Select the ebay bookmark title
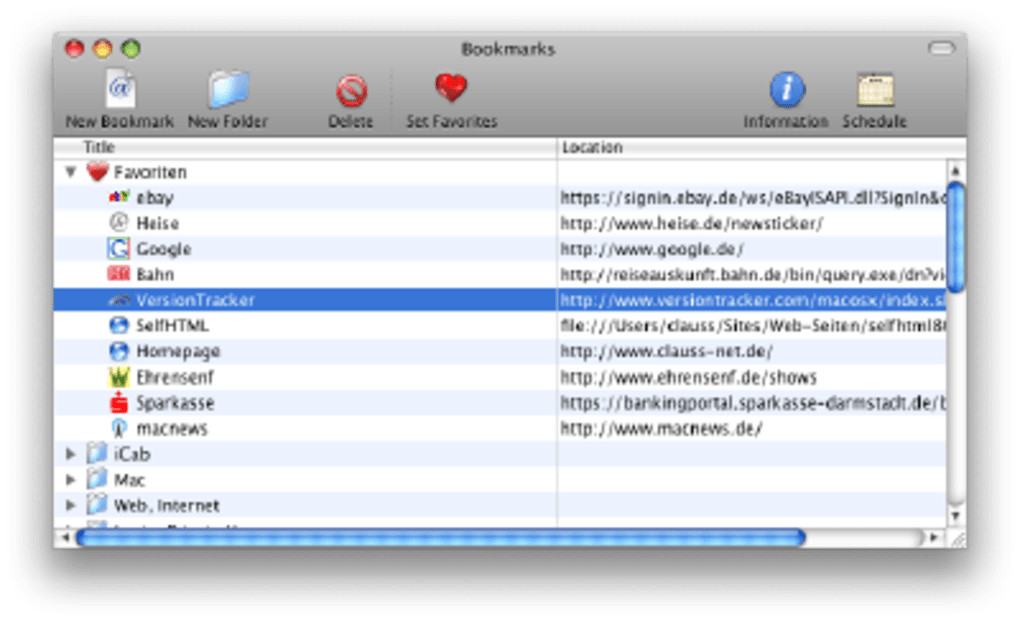The width and height of the screenshot is (1020, 622). (x=155, y=198)
